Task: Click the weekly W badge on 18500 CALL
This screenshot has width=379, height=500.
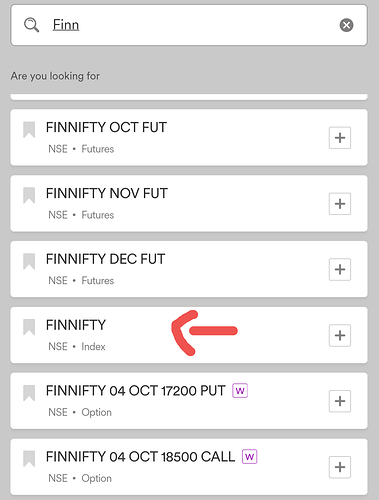Action: pyautogui.click(x=250, y=457)
